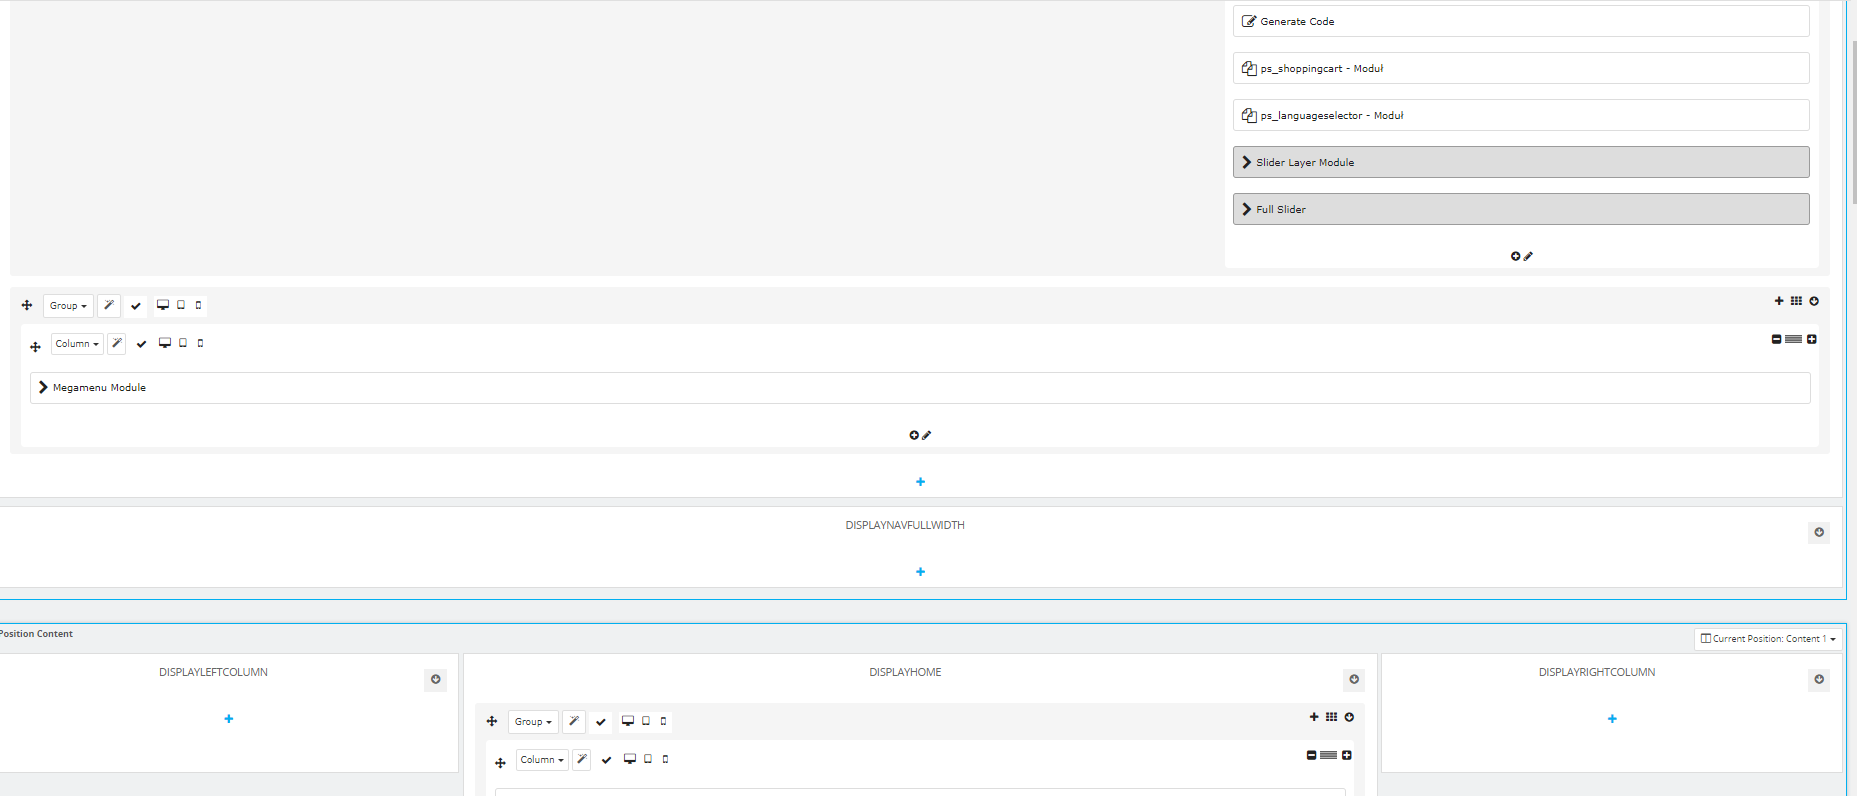The width and height of the screenshot is (1857, 796).
Task: Click the blue plus inside DISPLAYNAVFULLWIDTH
Action: (920, 572)
